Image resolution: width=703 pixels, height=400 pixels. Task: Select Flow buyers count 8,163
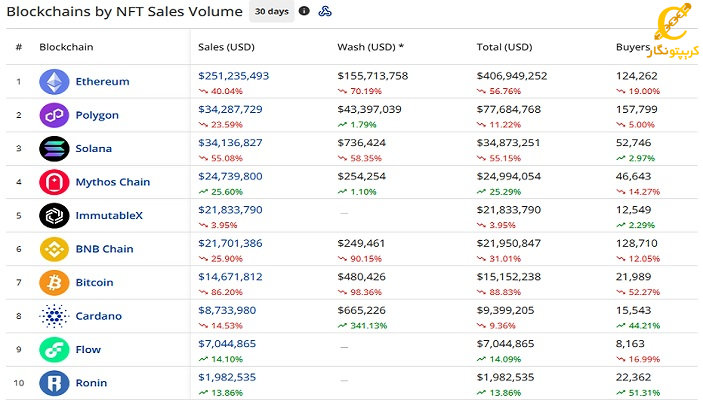630,343
